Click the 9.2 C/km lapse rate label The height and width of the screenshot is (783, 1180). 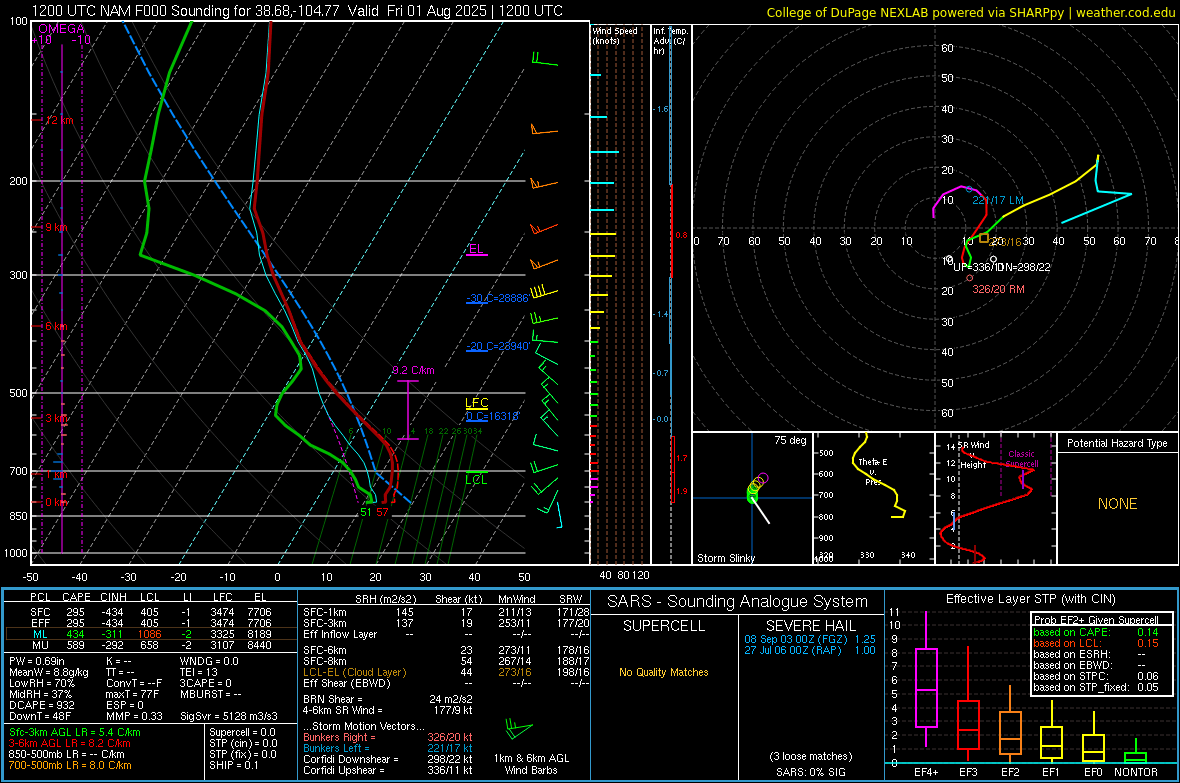pos(413,370)
